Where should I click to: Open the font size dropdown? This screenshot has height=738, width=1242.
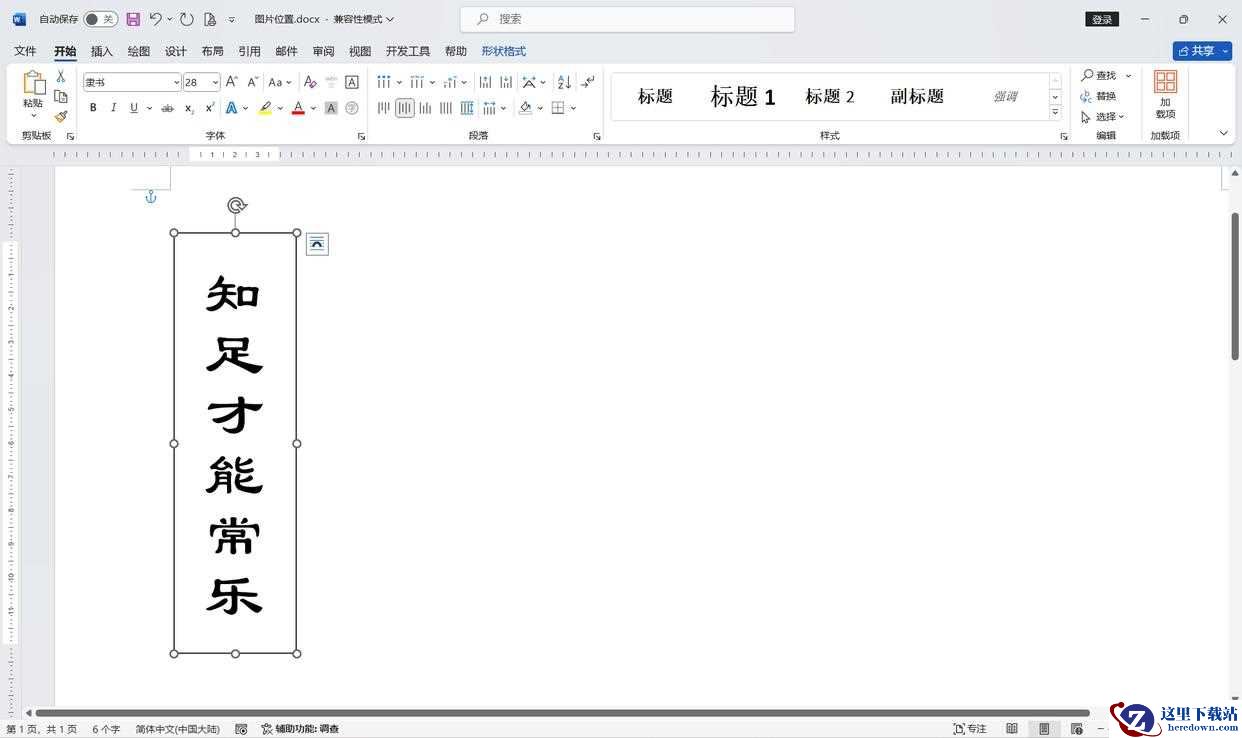pyautogui.click(x=215, y=82)
